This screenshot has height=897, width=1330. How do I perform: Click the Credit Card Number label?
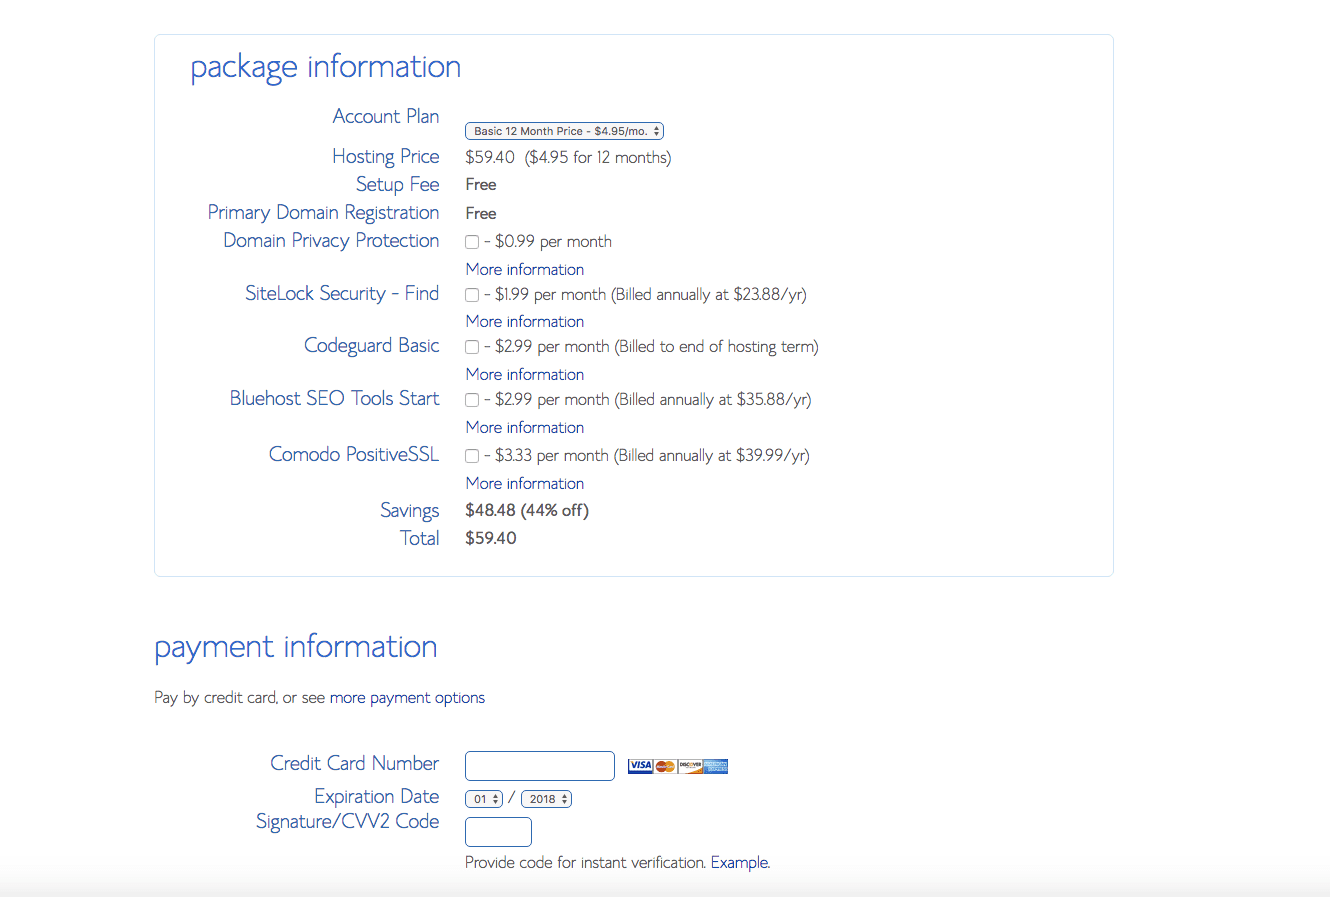coord(355,763)
